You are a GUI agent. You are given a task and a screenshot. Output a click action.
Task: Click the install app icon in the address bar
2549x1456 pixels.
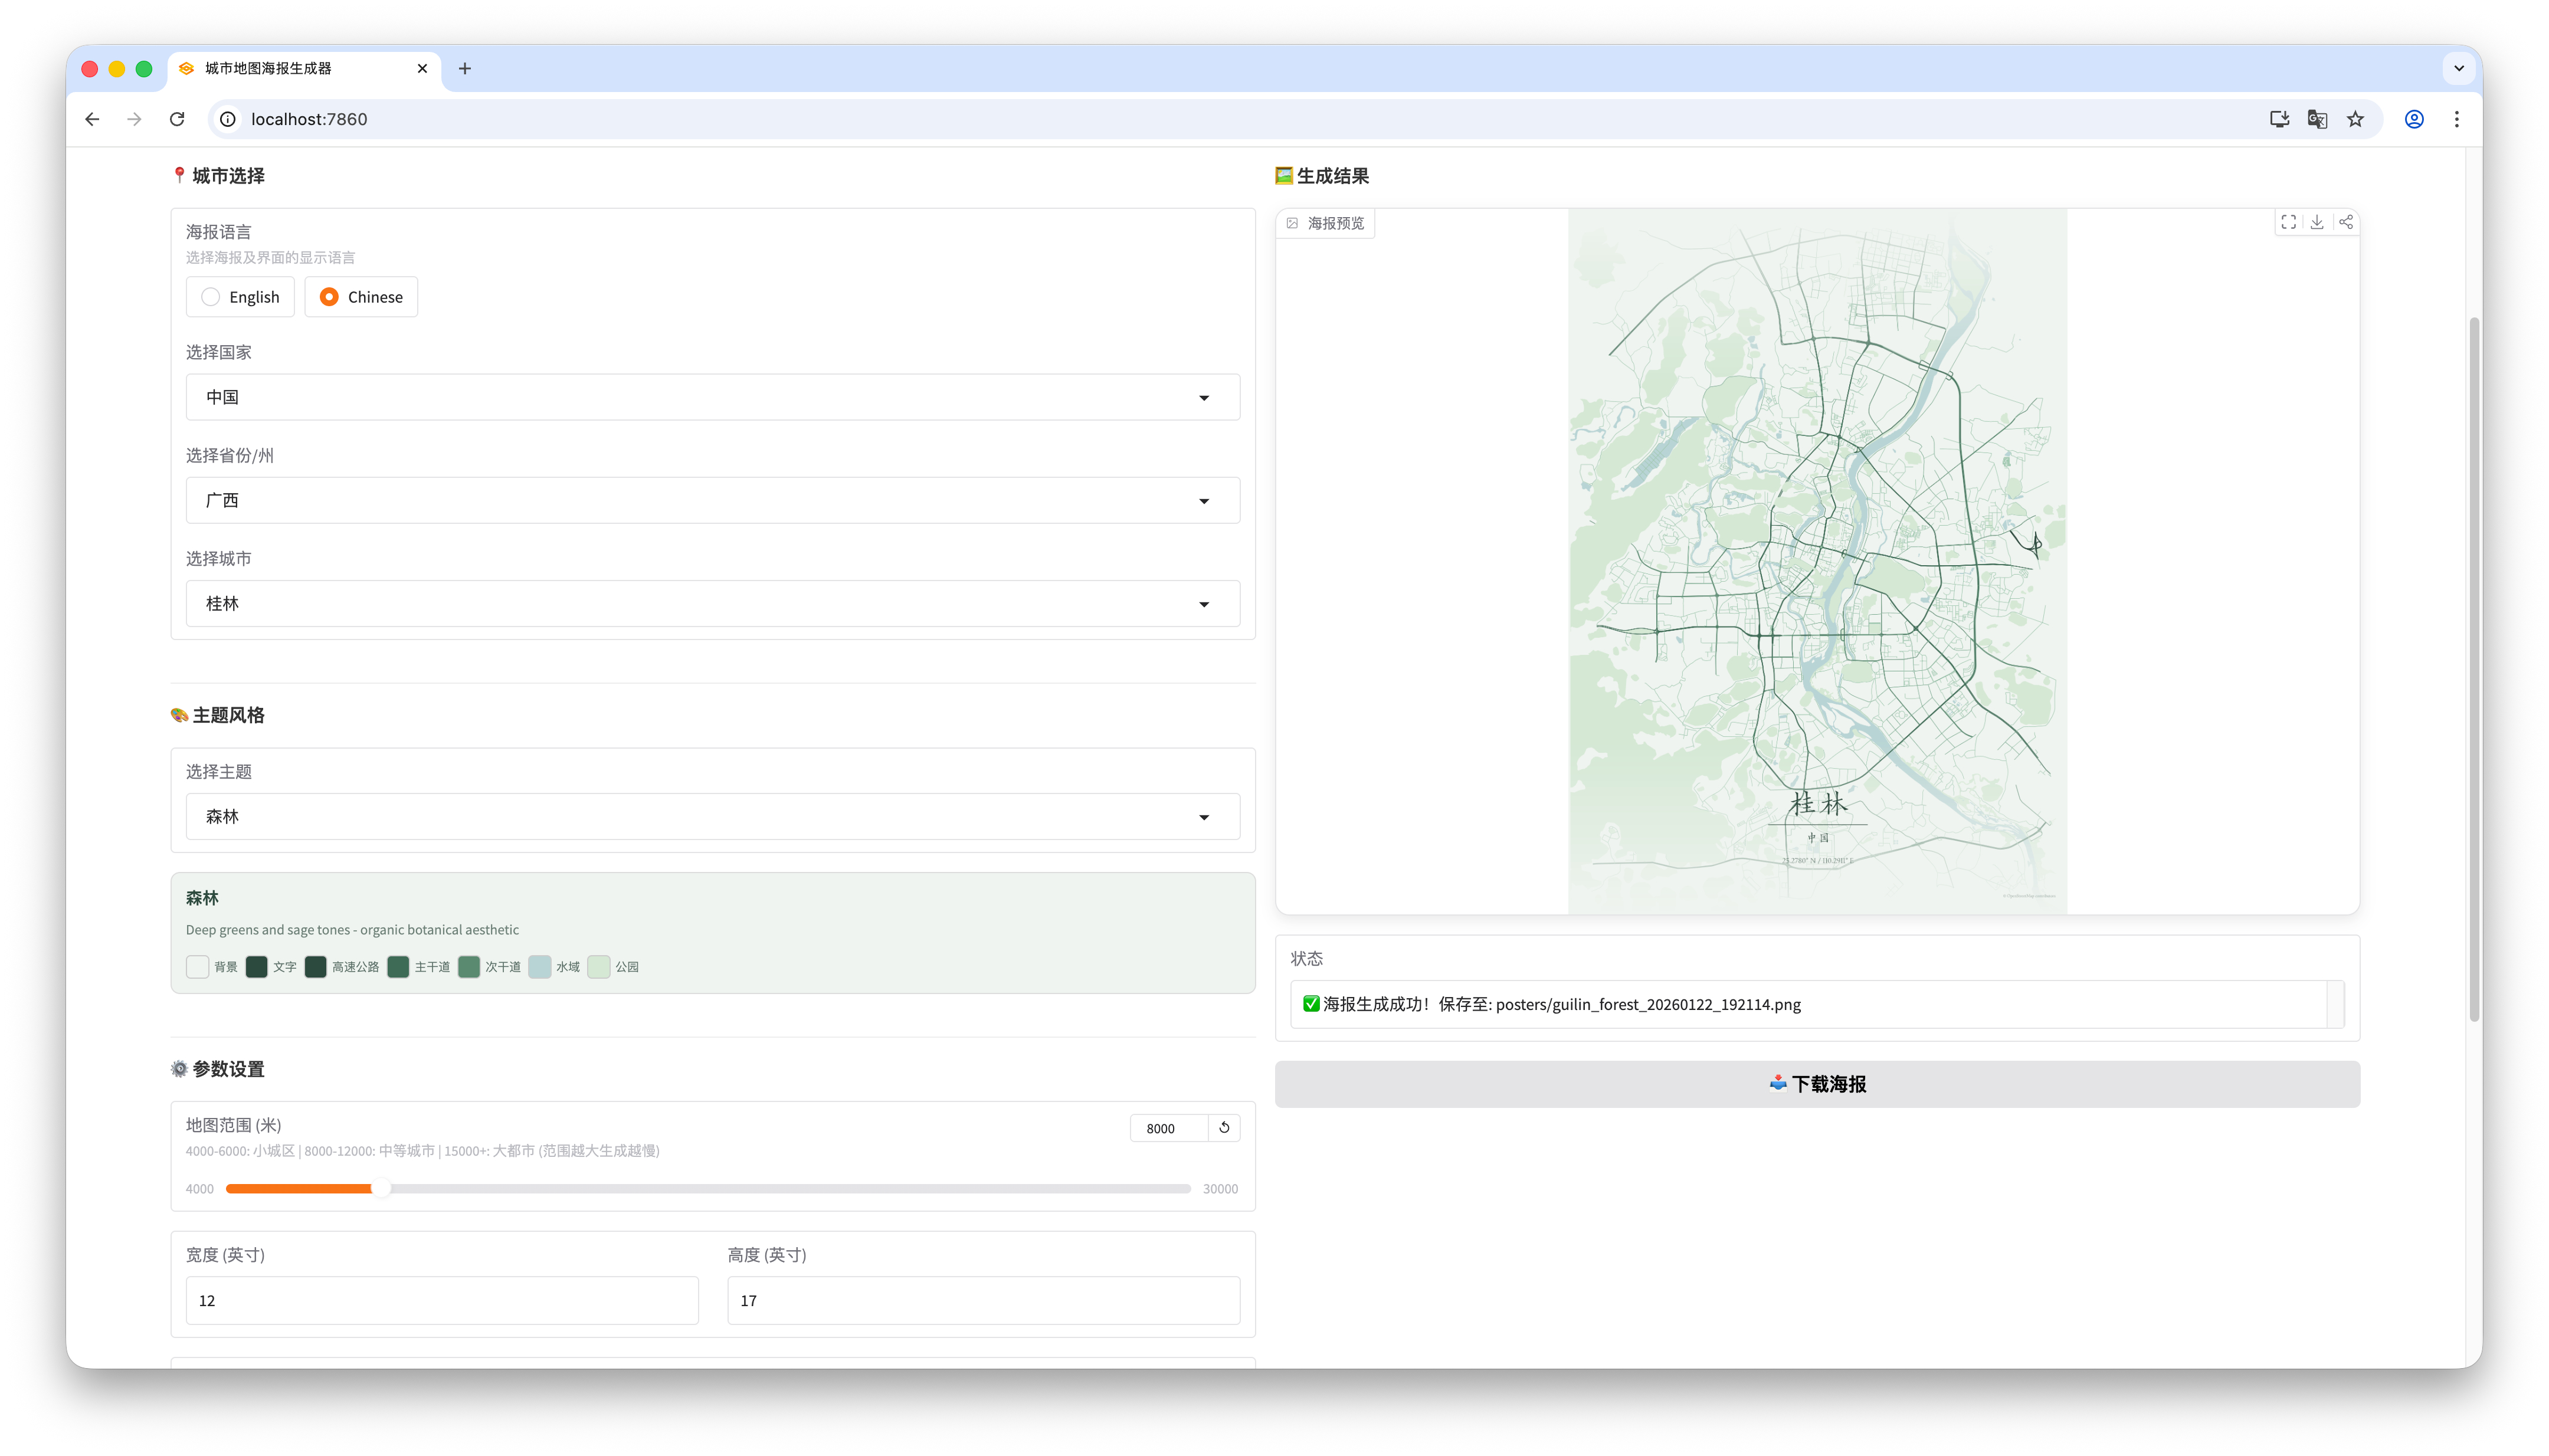(2279, 119)
